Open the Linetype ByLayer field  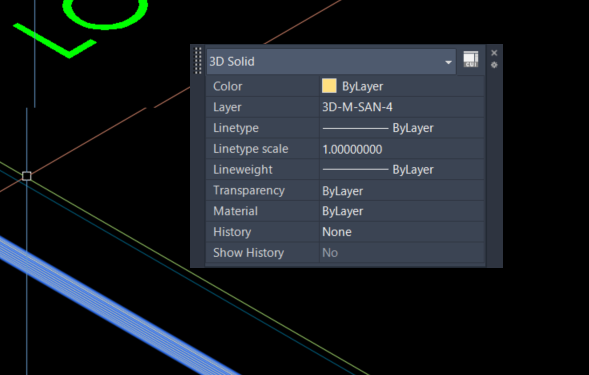tap(402, 128)
